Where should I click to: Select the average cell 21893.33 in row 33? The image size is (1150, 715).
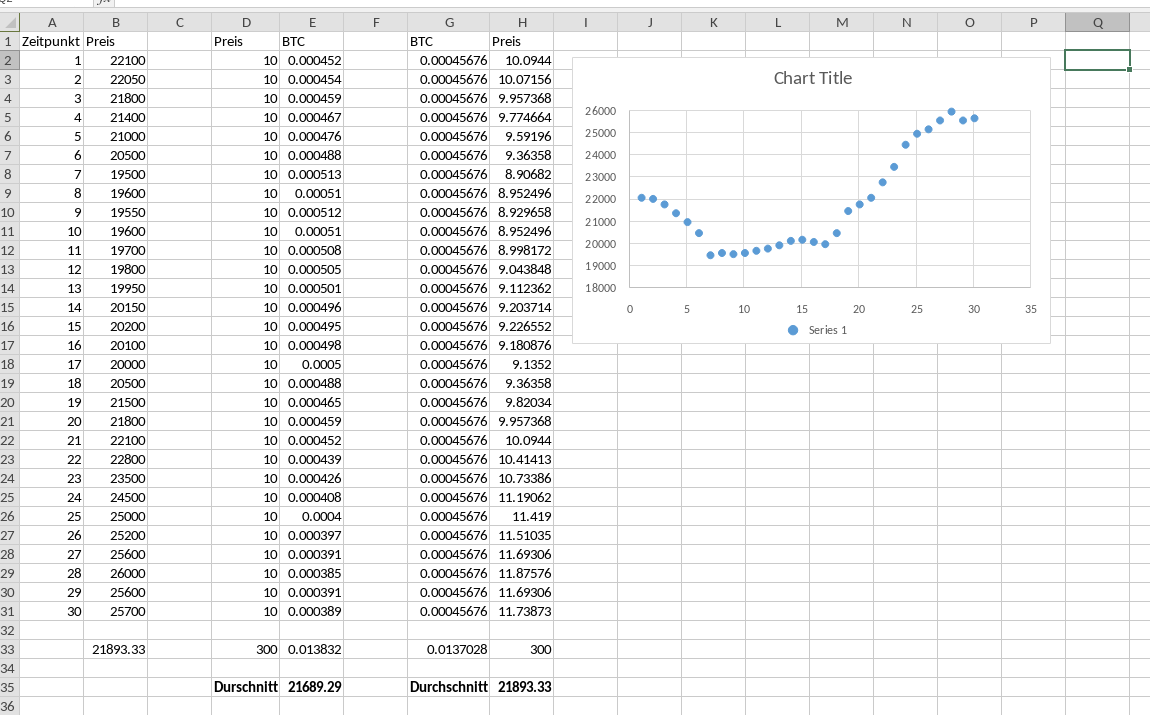(x=116, y=649)
